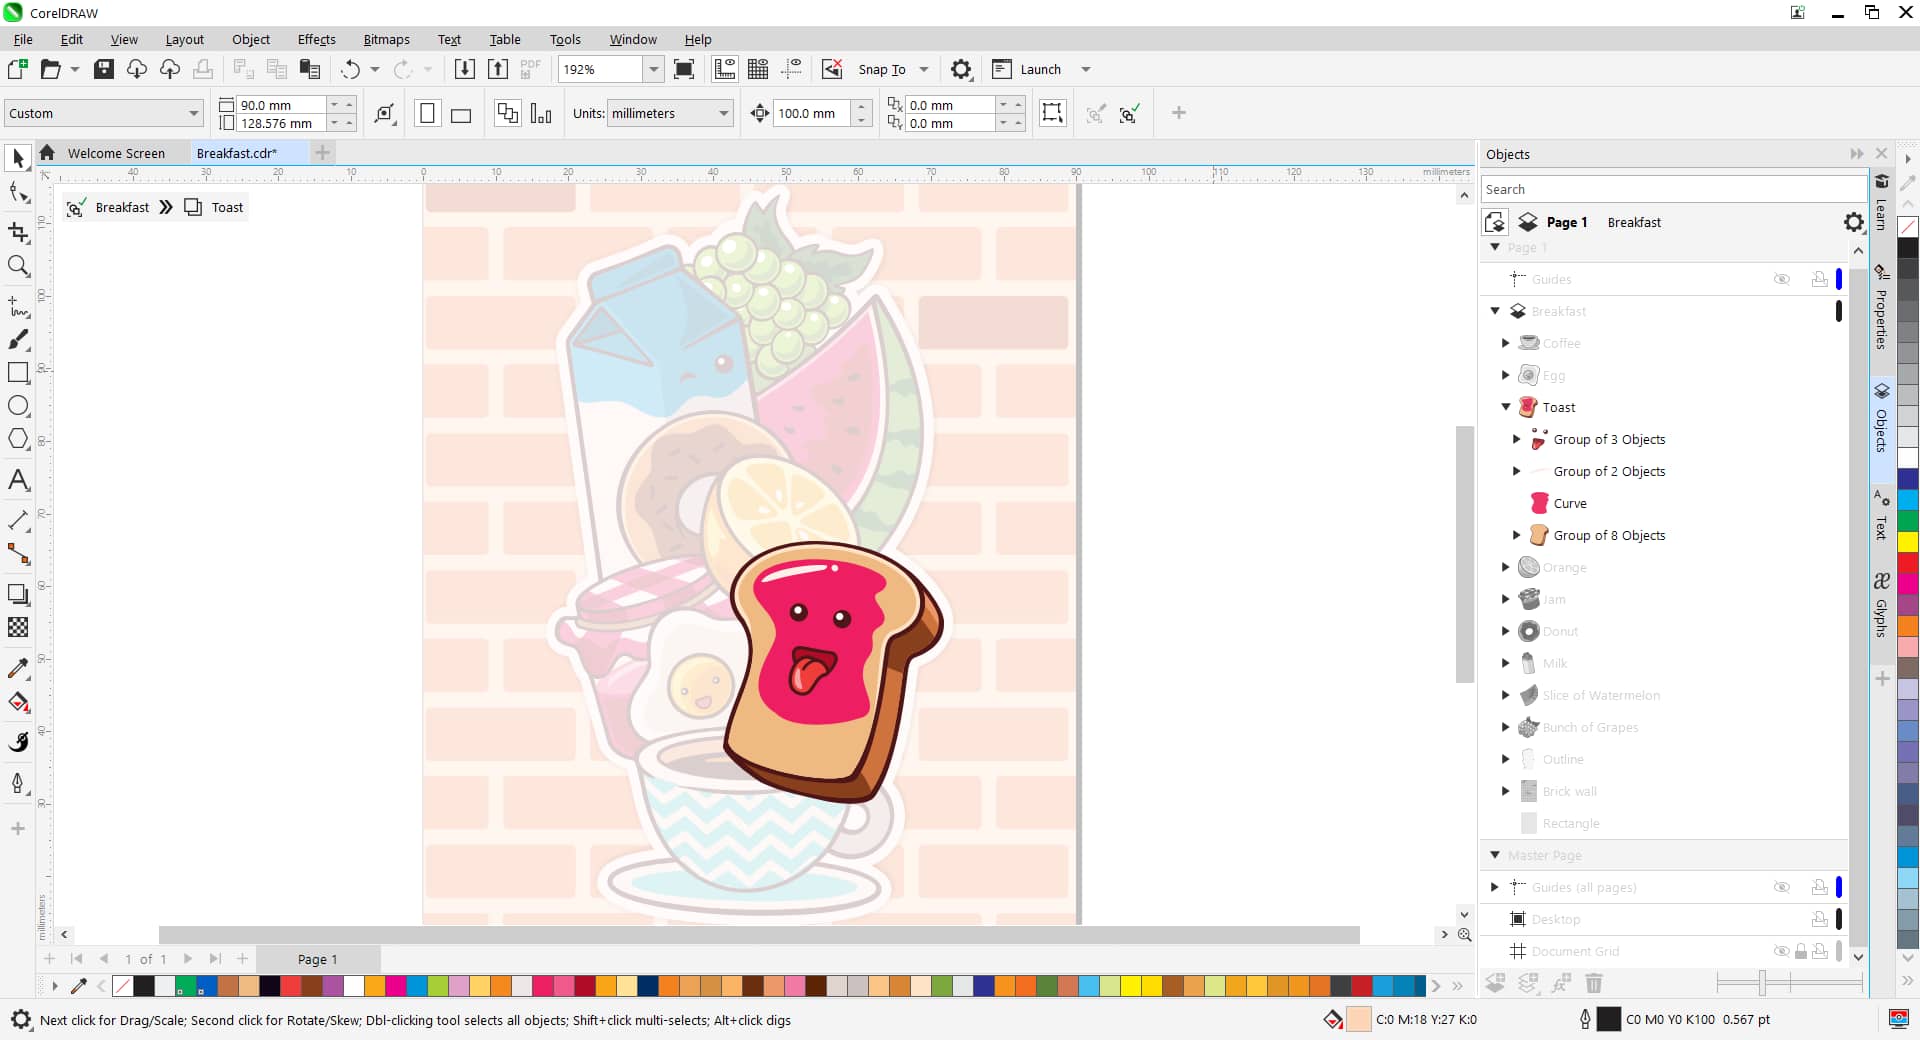Click the page width field 90.0 mm
The height and width of the screenshot is (1040, 1920).
281,105
